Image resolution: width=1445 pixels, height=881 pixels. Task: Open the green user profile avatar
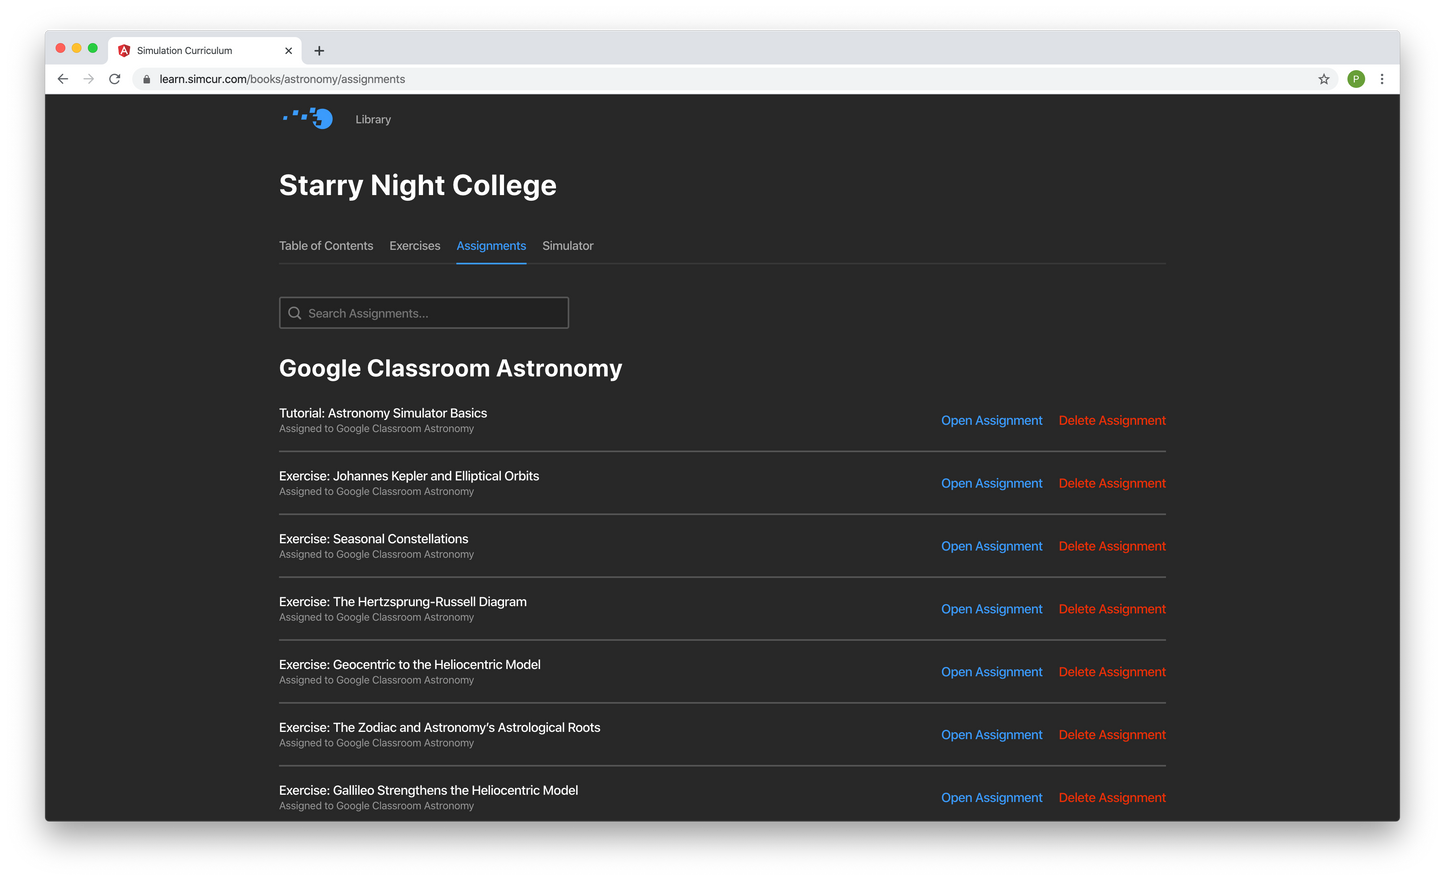pyautogui.click(x=1356, y=79)
